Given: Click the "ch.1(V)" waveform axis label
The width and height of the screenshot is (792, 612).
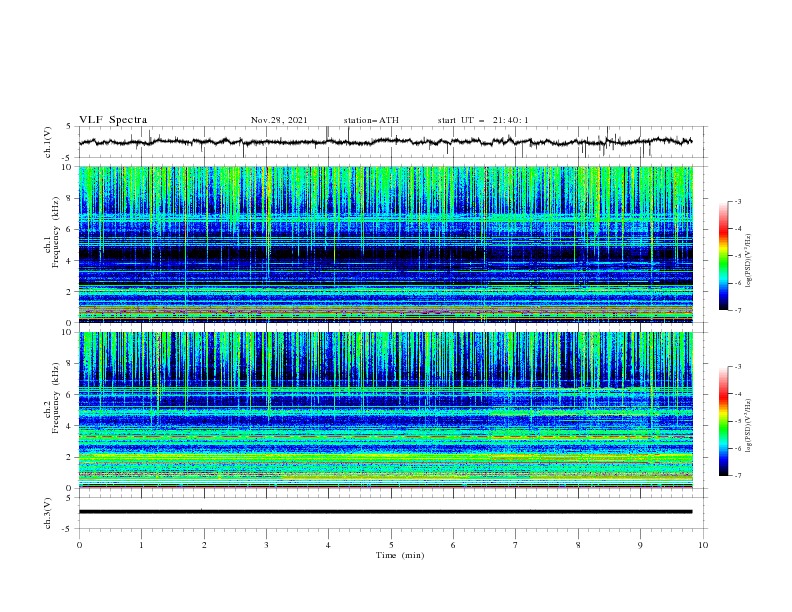Looking at the screenshot, I should pyautogui.click(x=48, y=142).
